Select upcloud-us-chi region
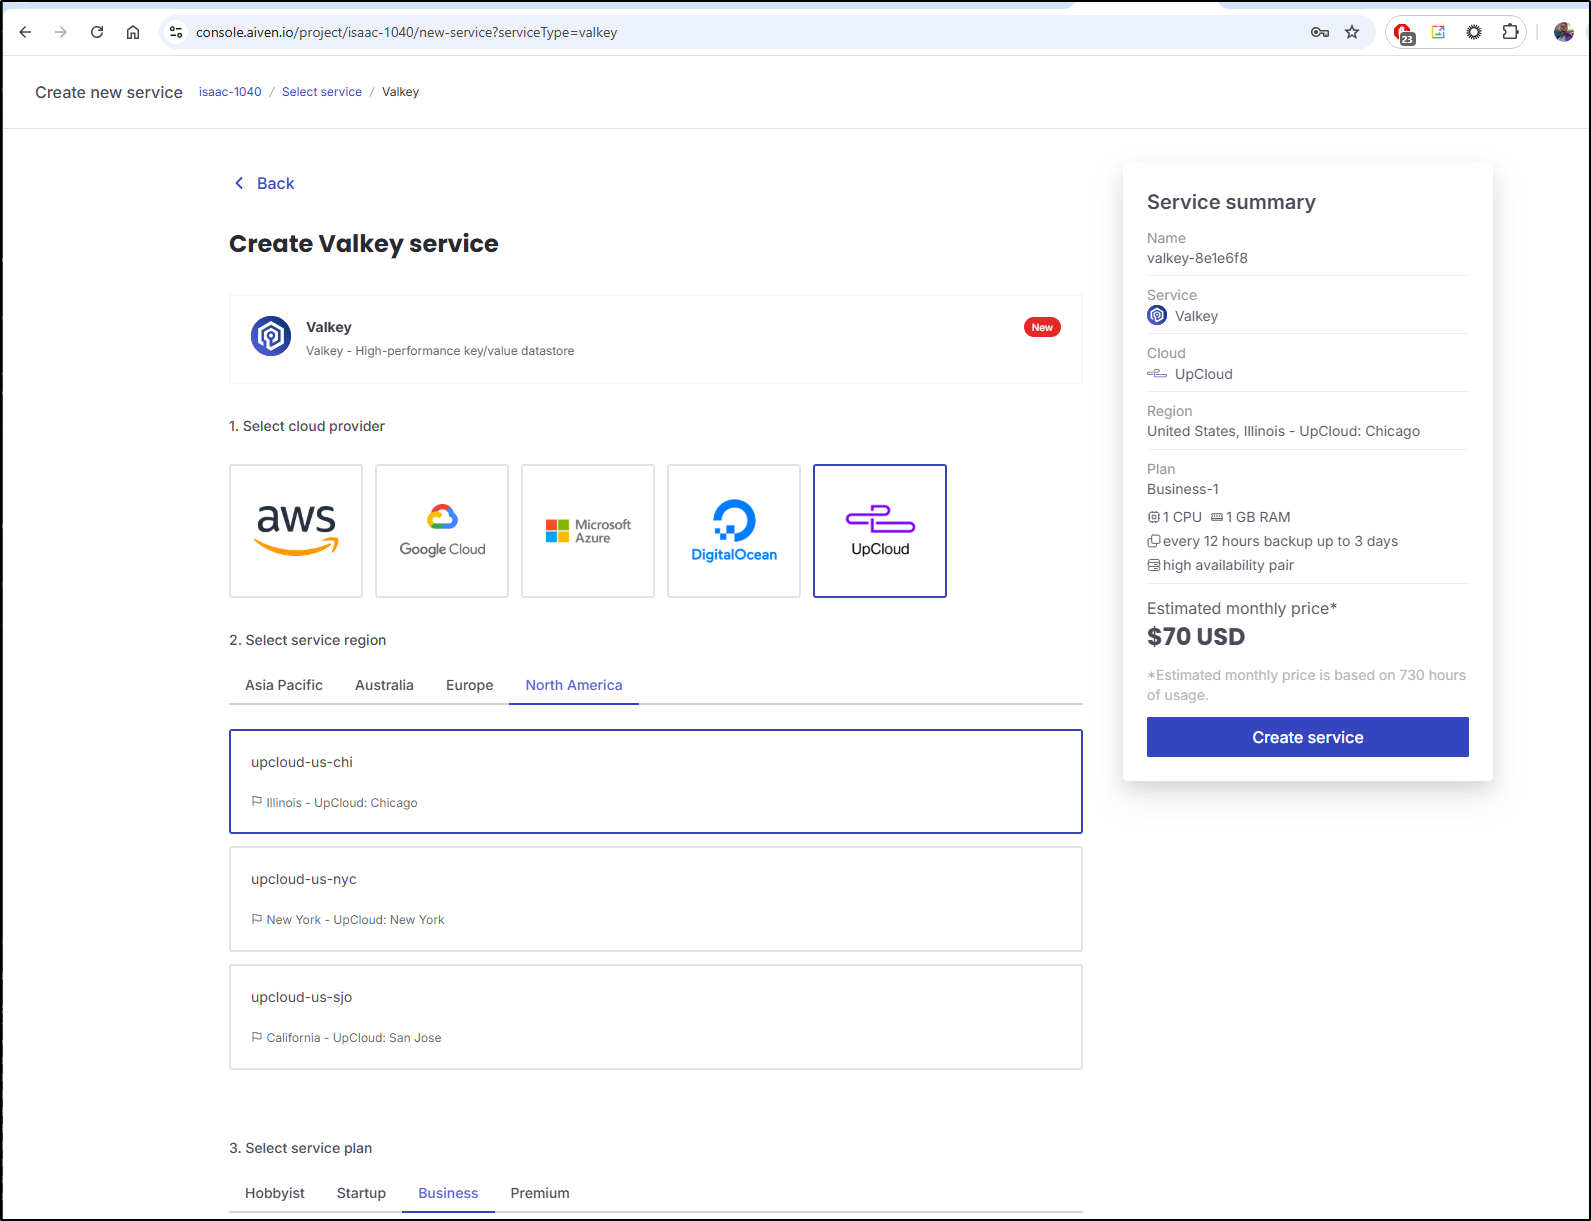This screenshot has height=1221, width=1591. pos(656,781)
